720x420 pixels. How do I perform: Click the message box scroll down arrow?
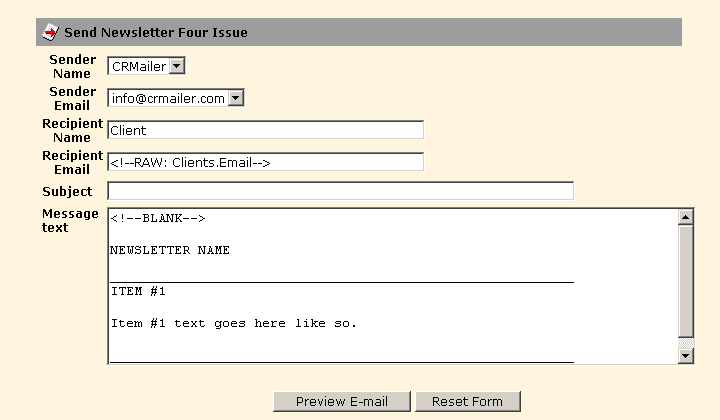[686, 355]
